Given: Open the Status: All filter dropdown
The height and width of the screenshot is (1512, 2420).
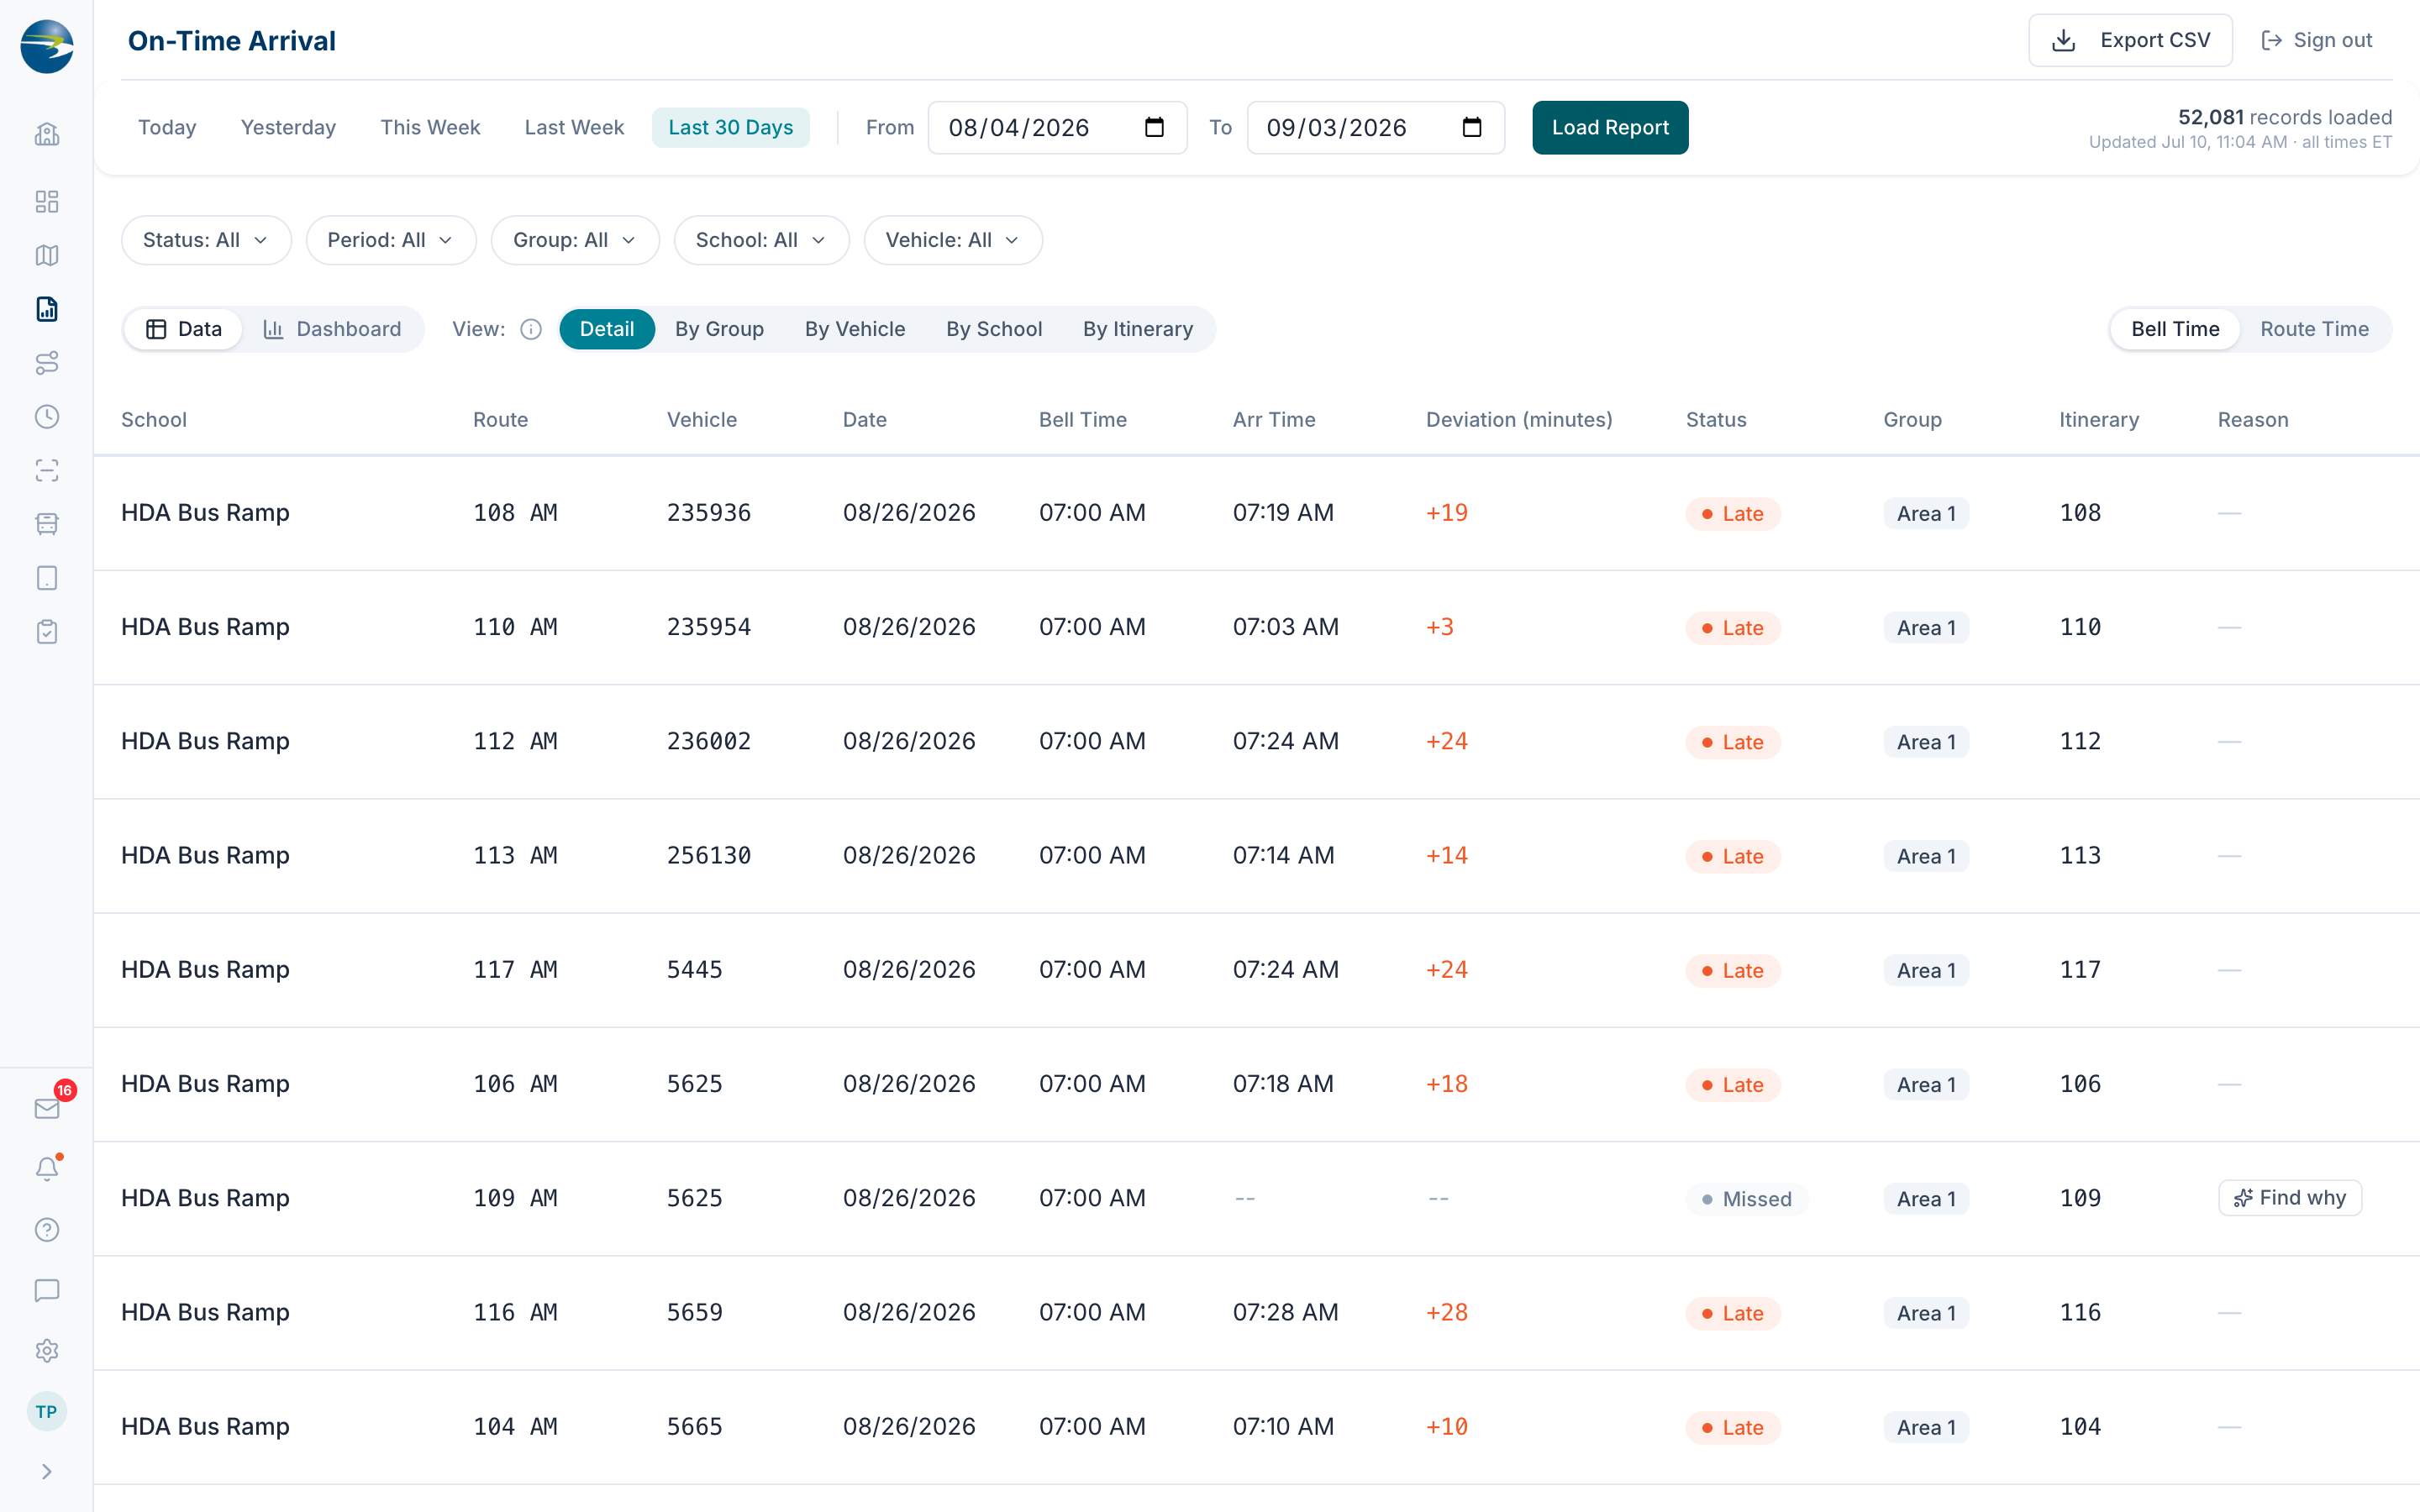Looking at the screenshot, I should 206,240.
